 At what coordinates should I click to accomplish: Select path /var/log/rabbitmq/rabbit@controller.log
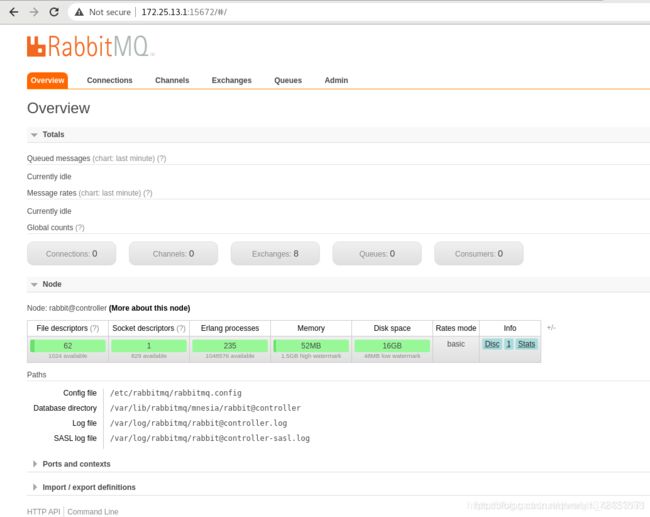(x=199, y=423)
